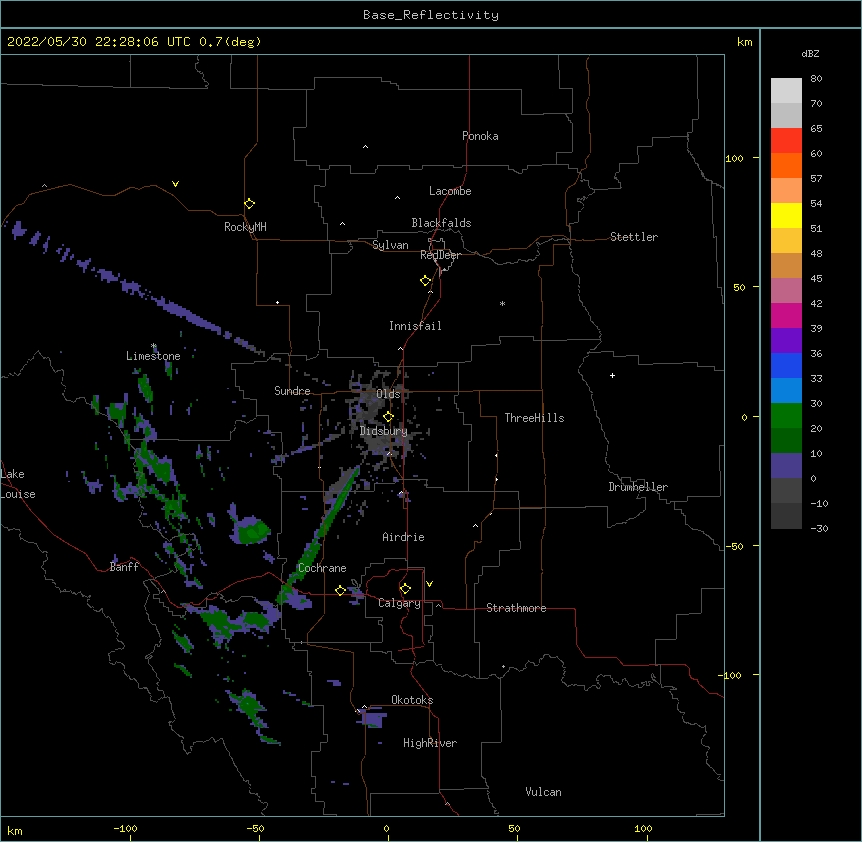The width and height of the screenshot is (862, 842).
Task: Select the slate purple 10 dBZ legend color
Action: 786,466
